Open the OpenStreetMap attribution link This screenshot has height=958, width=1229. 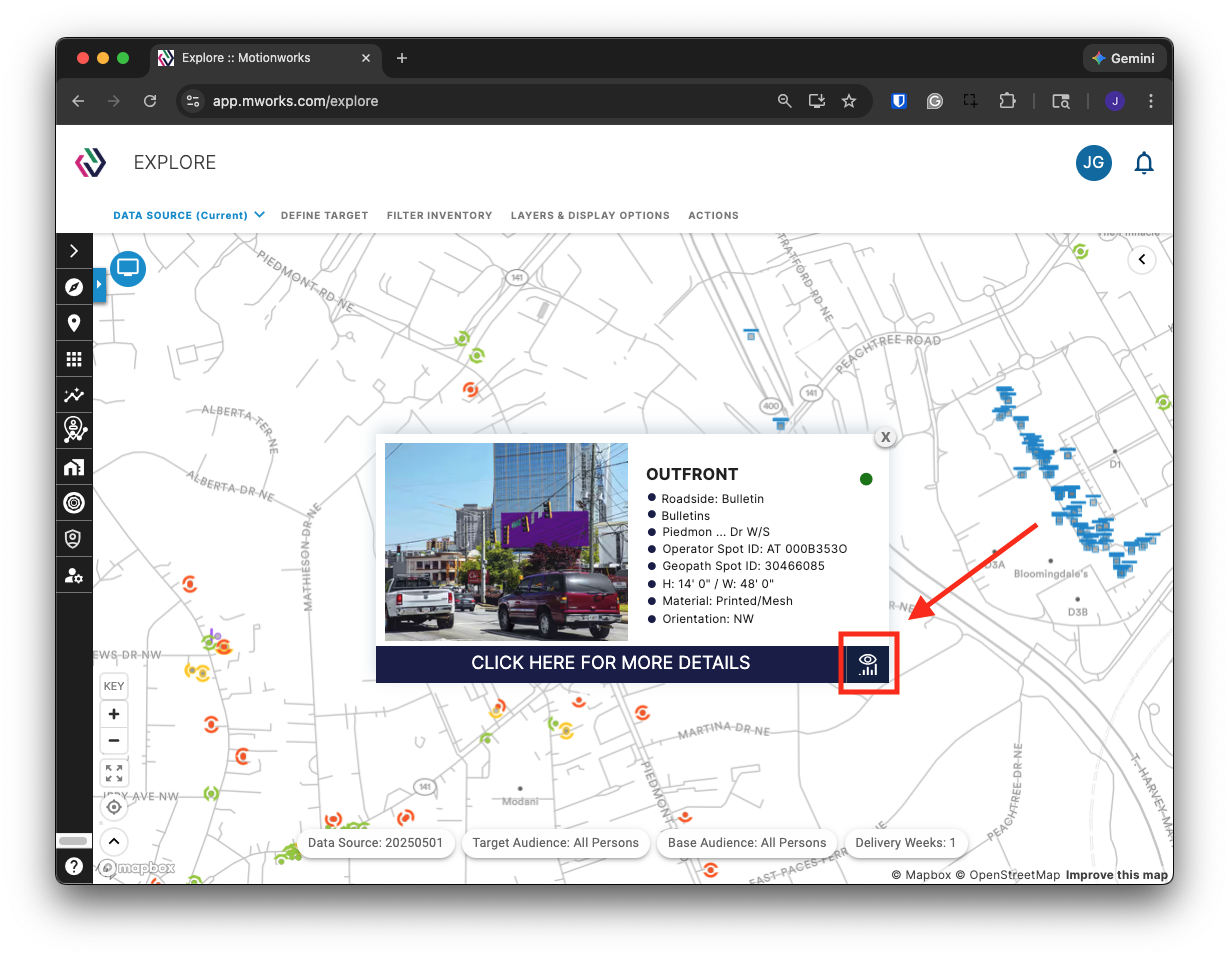tap(1008, 875)
